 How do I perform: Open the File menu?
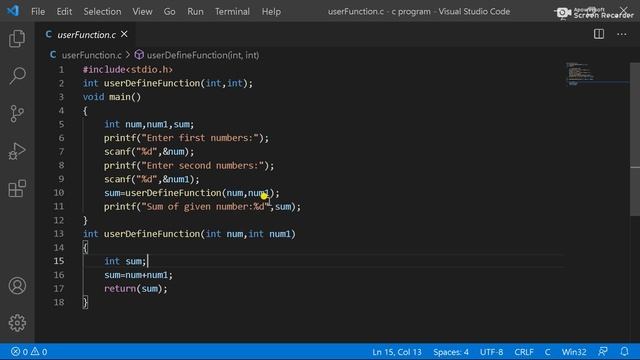click(x=38, y=11)
